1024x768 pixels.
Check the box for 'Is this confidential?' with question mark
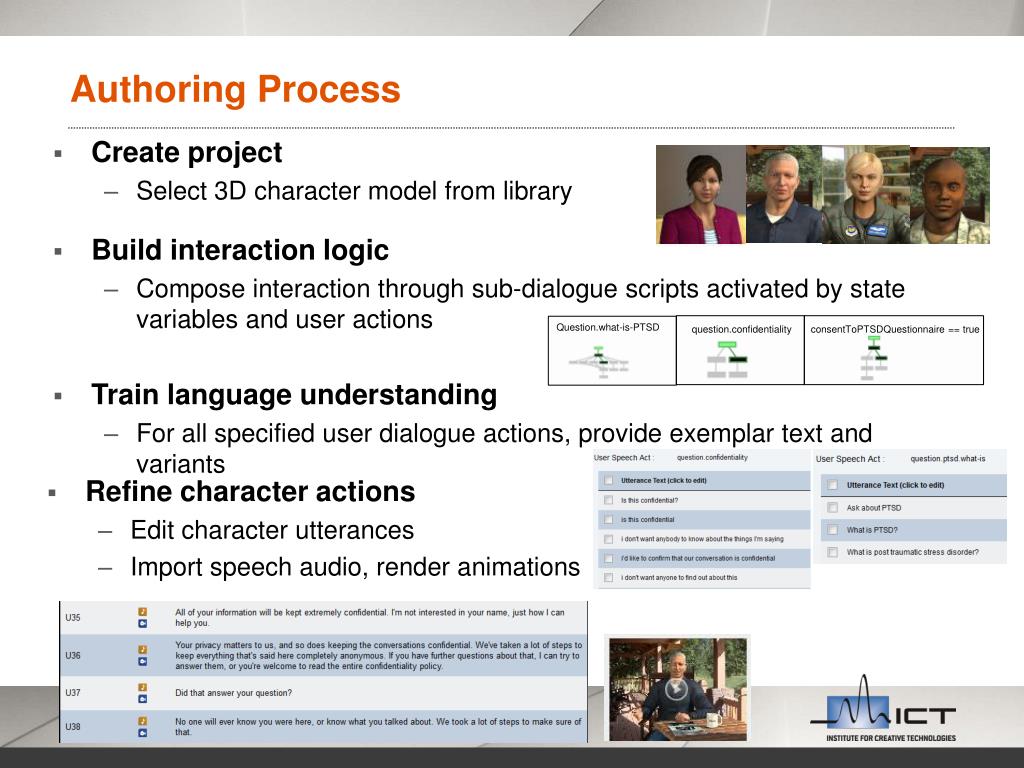pyautogui.click(x=609, y=500)
